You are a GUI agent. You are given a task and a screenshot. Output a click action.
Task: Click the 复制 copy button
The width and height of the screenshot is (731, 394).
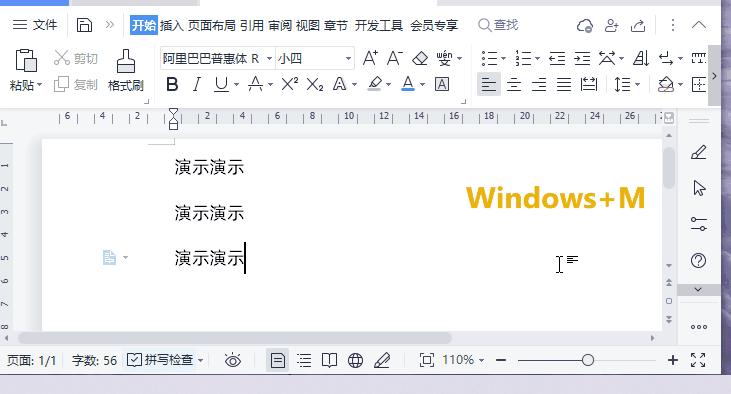76,84
